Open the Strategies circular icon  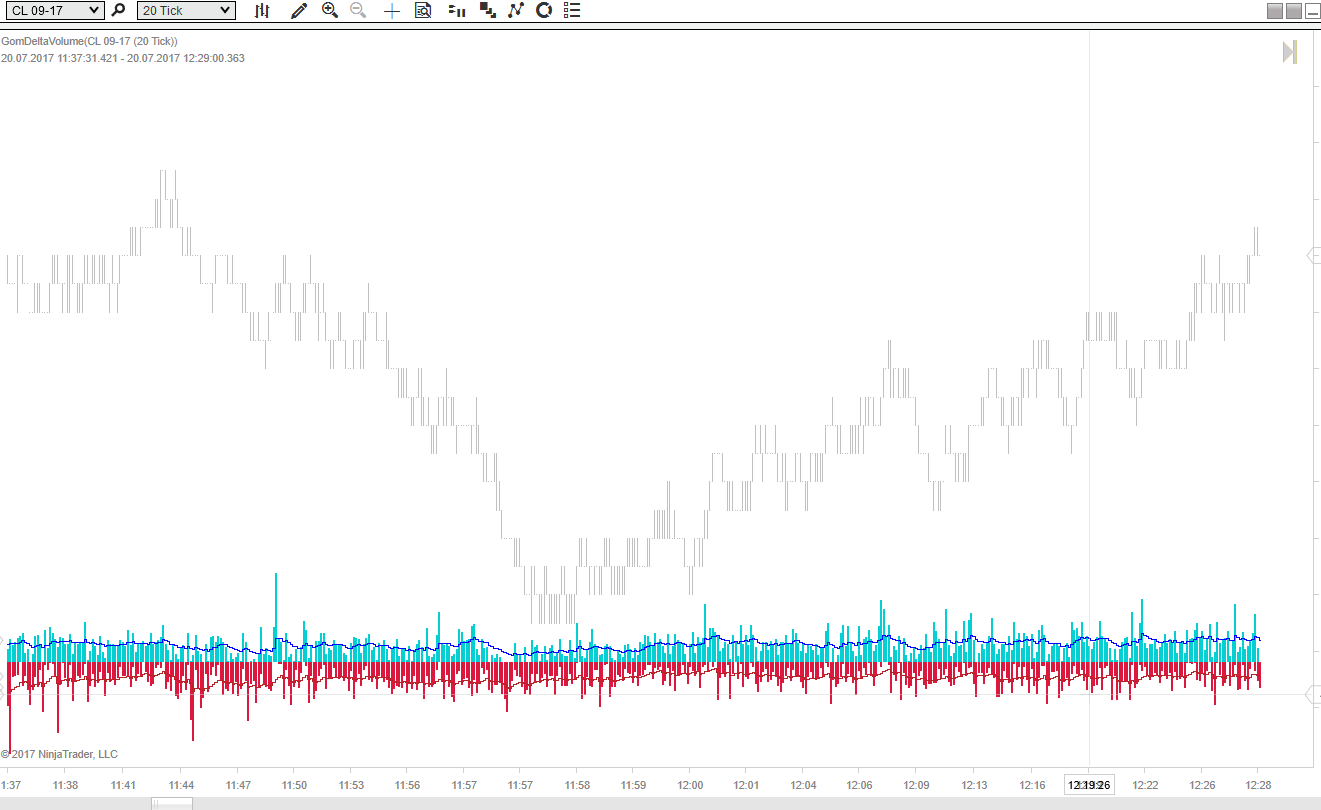click(x=544, y=10)
